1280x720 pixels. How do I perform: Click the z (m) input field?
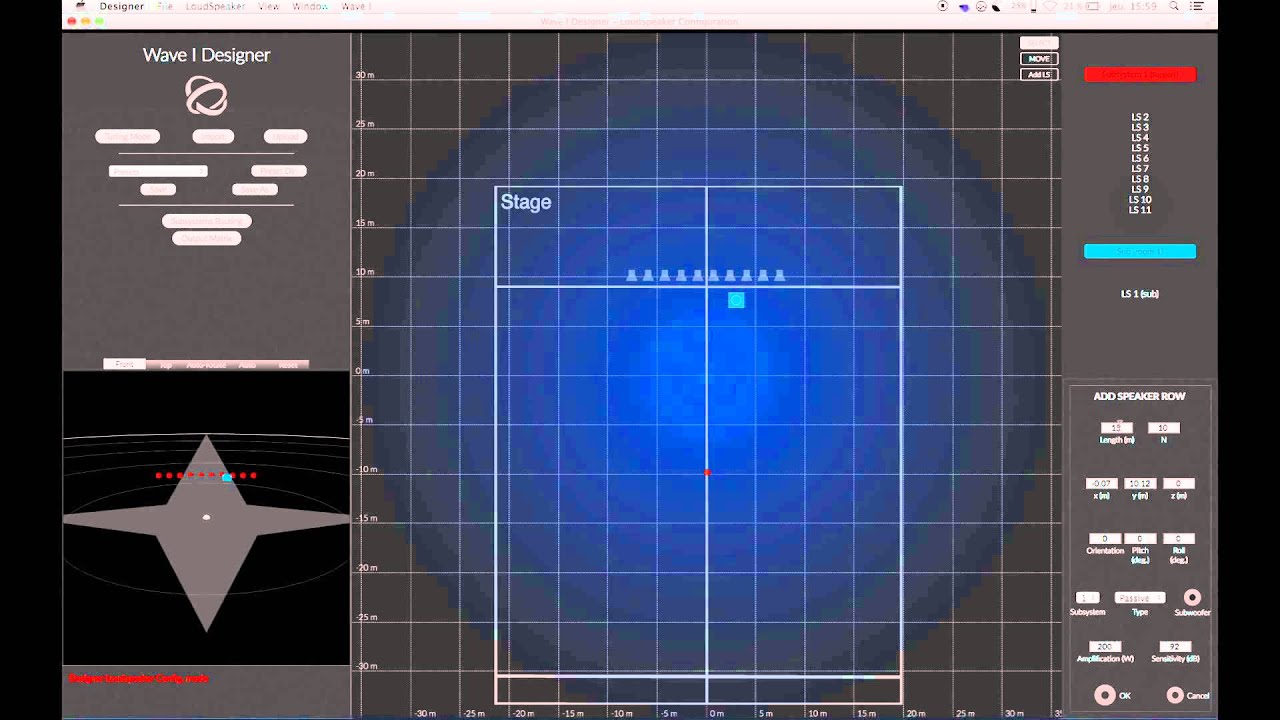coord(1179,484)
